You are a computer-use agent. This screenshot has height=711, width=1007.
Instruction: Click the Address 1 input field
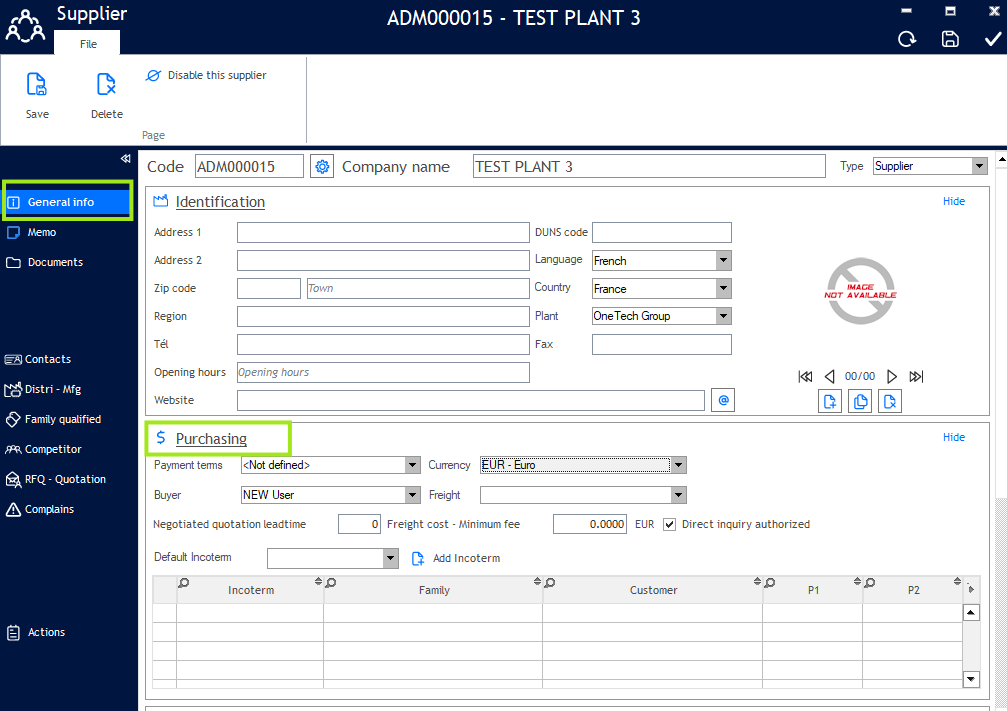[x=382, y=233]
